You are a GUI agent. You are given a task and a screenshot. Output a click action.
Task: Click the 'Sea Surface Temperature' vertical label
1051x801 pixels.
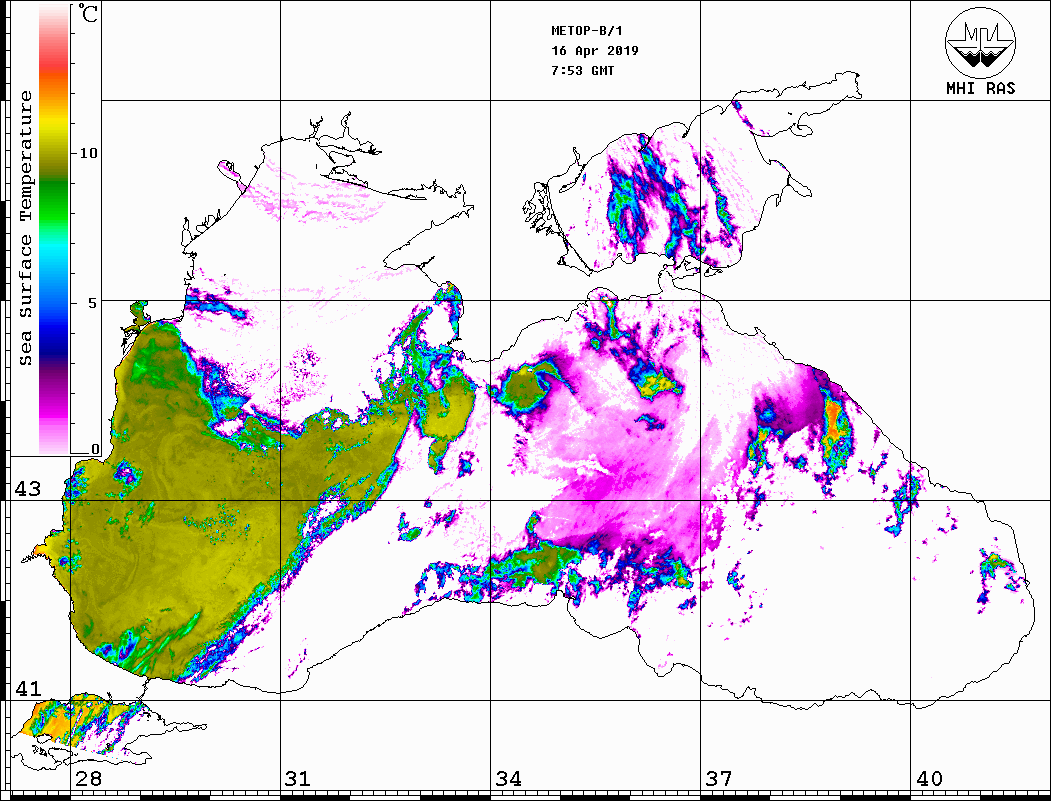[x=25, y=228]
